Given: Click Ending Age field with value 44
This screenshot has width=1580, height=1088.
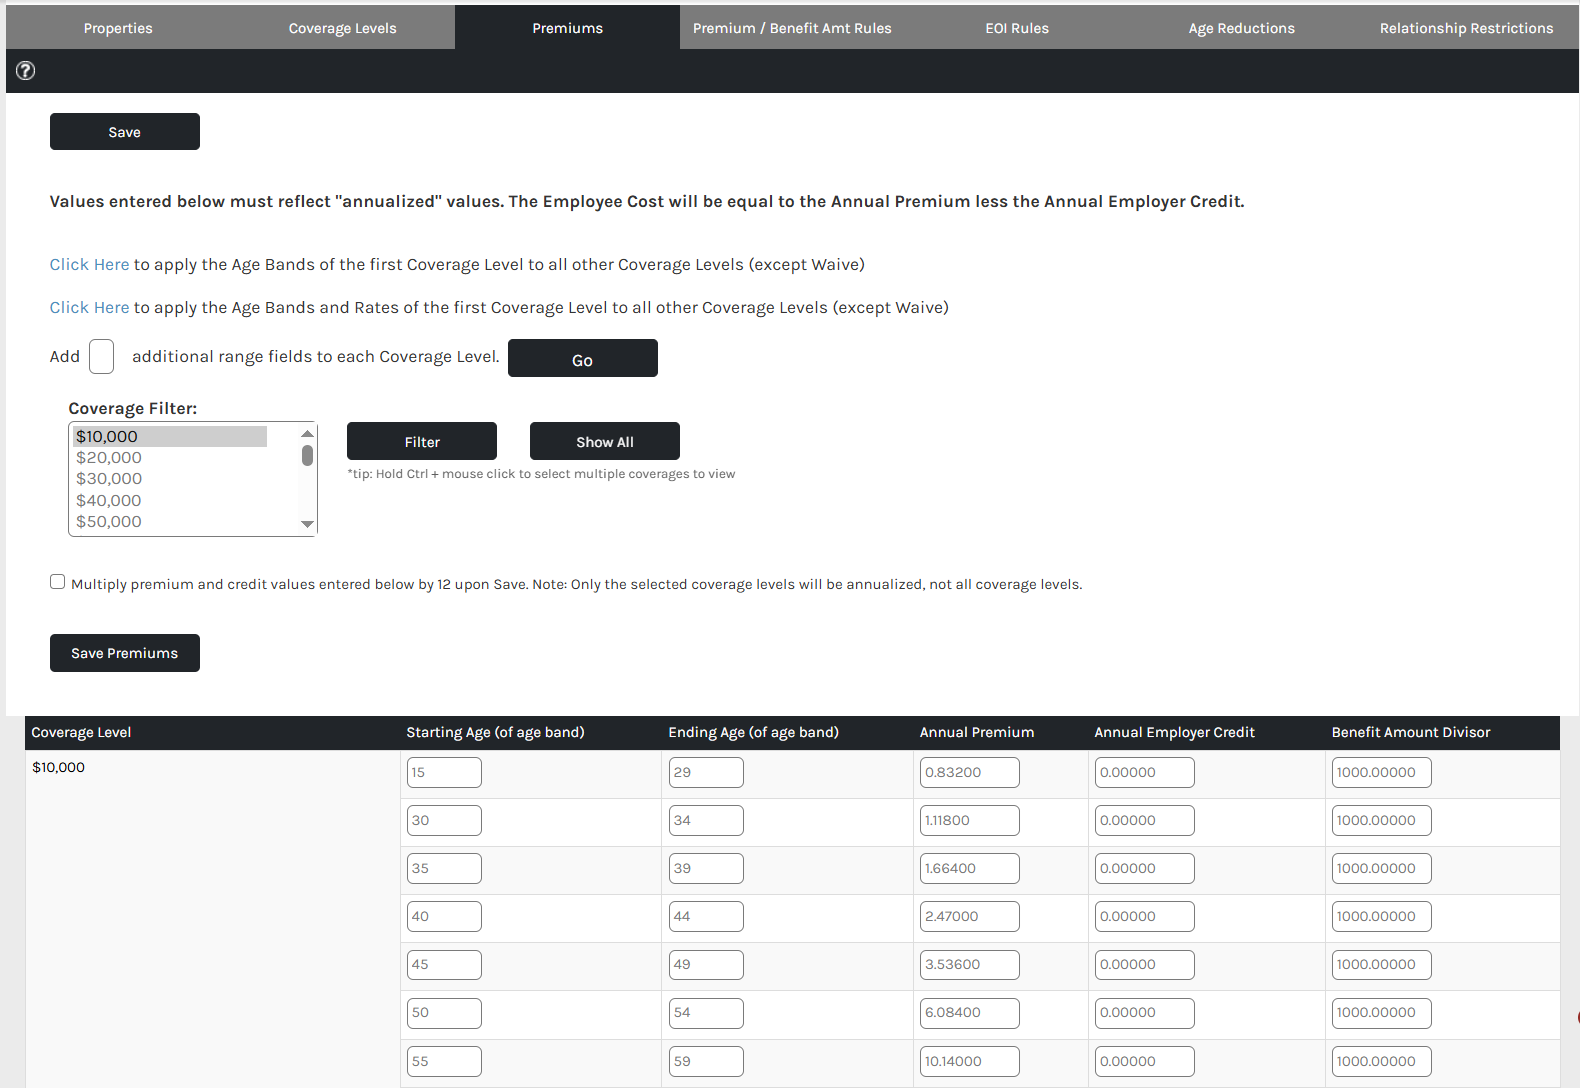Looking at the screenshot, I should tap(706, 916).
